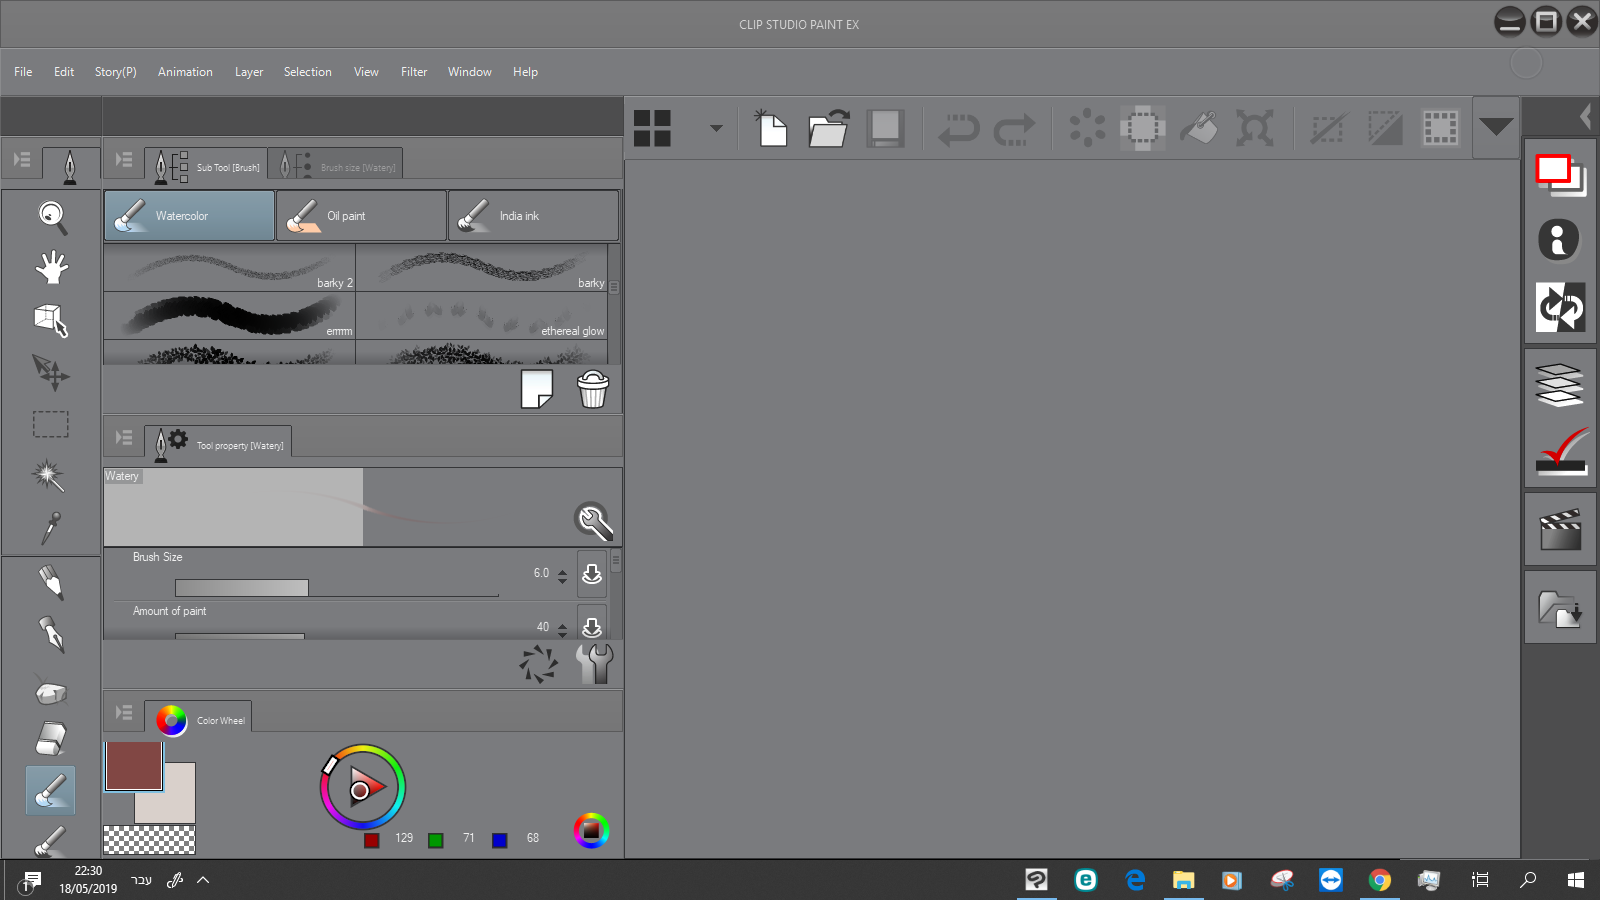Open the Layer menu

[249, 72]
